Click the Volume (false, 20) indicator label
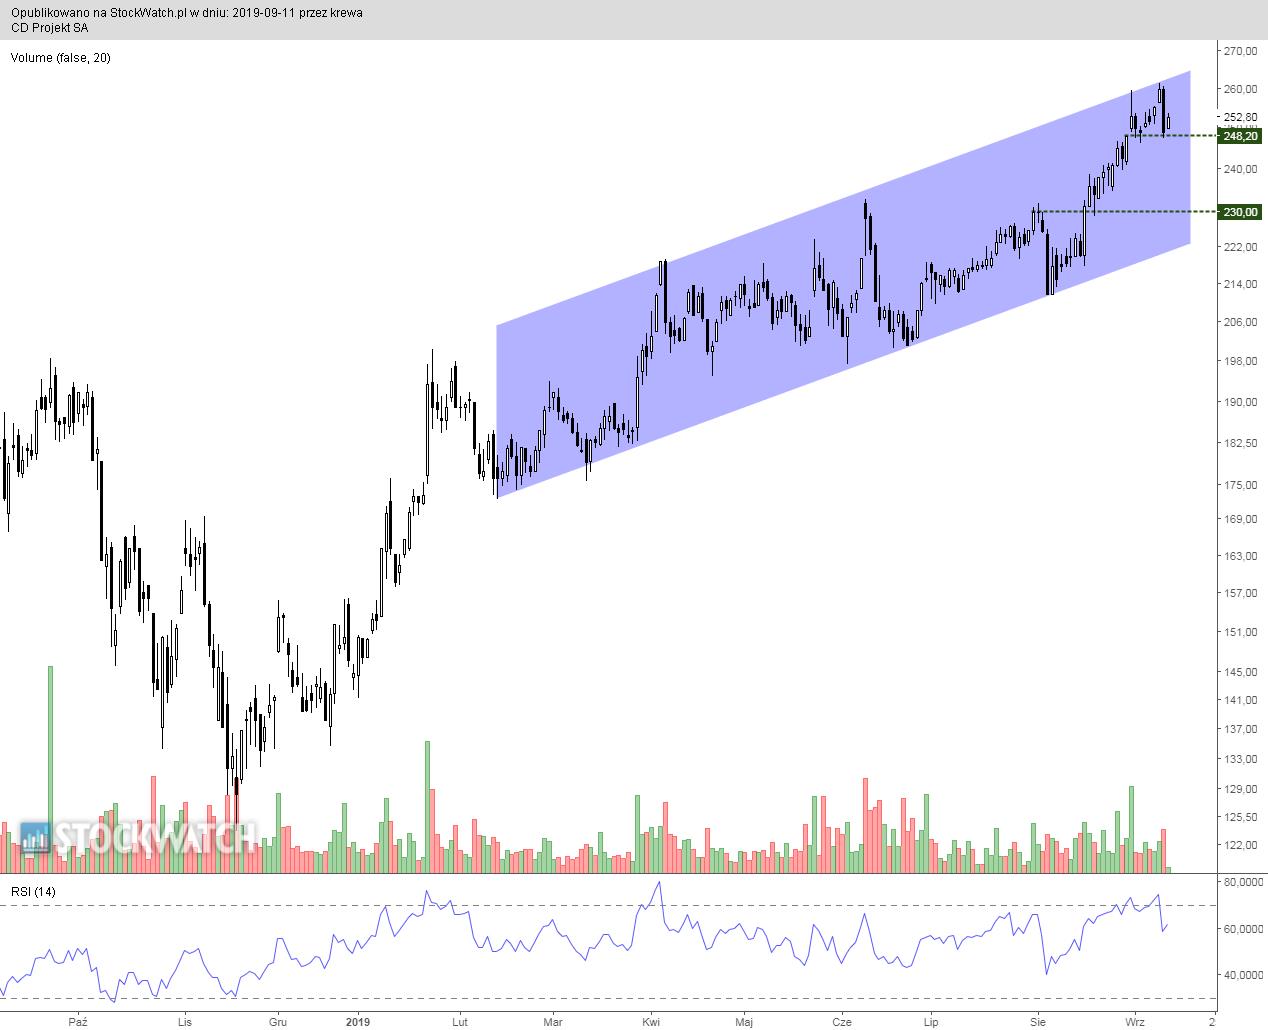1268x1030 pixels. coord(61,58)
